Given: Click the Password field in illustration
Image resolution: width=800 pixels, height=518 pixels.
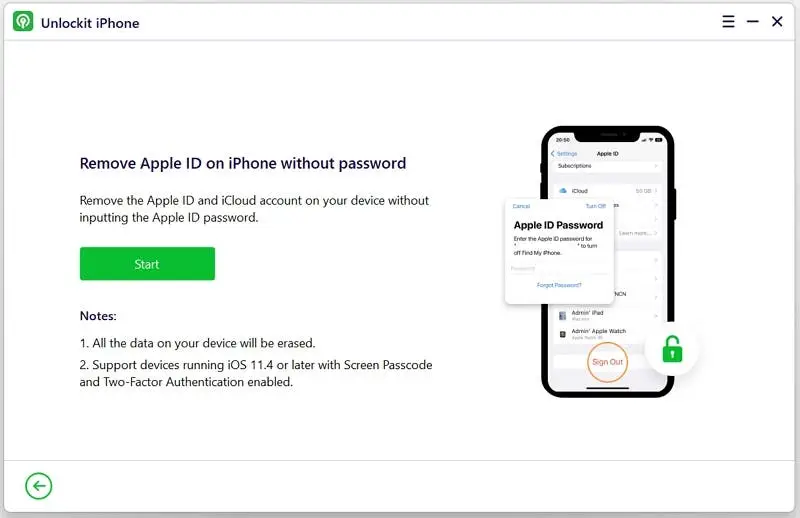Looking at the screenshot, I should (559, 268).
